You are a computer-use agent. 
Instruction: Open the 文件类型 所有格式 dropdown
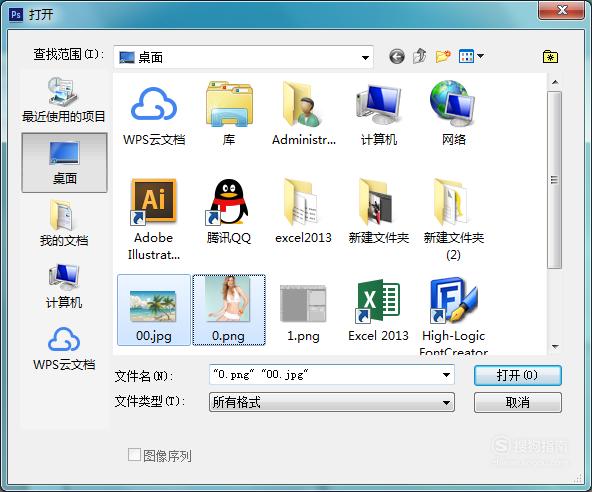click(332, 402)
